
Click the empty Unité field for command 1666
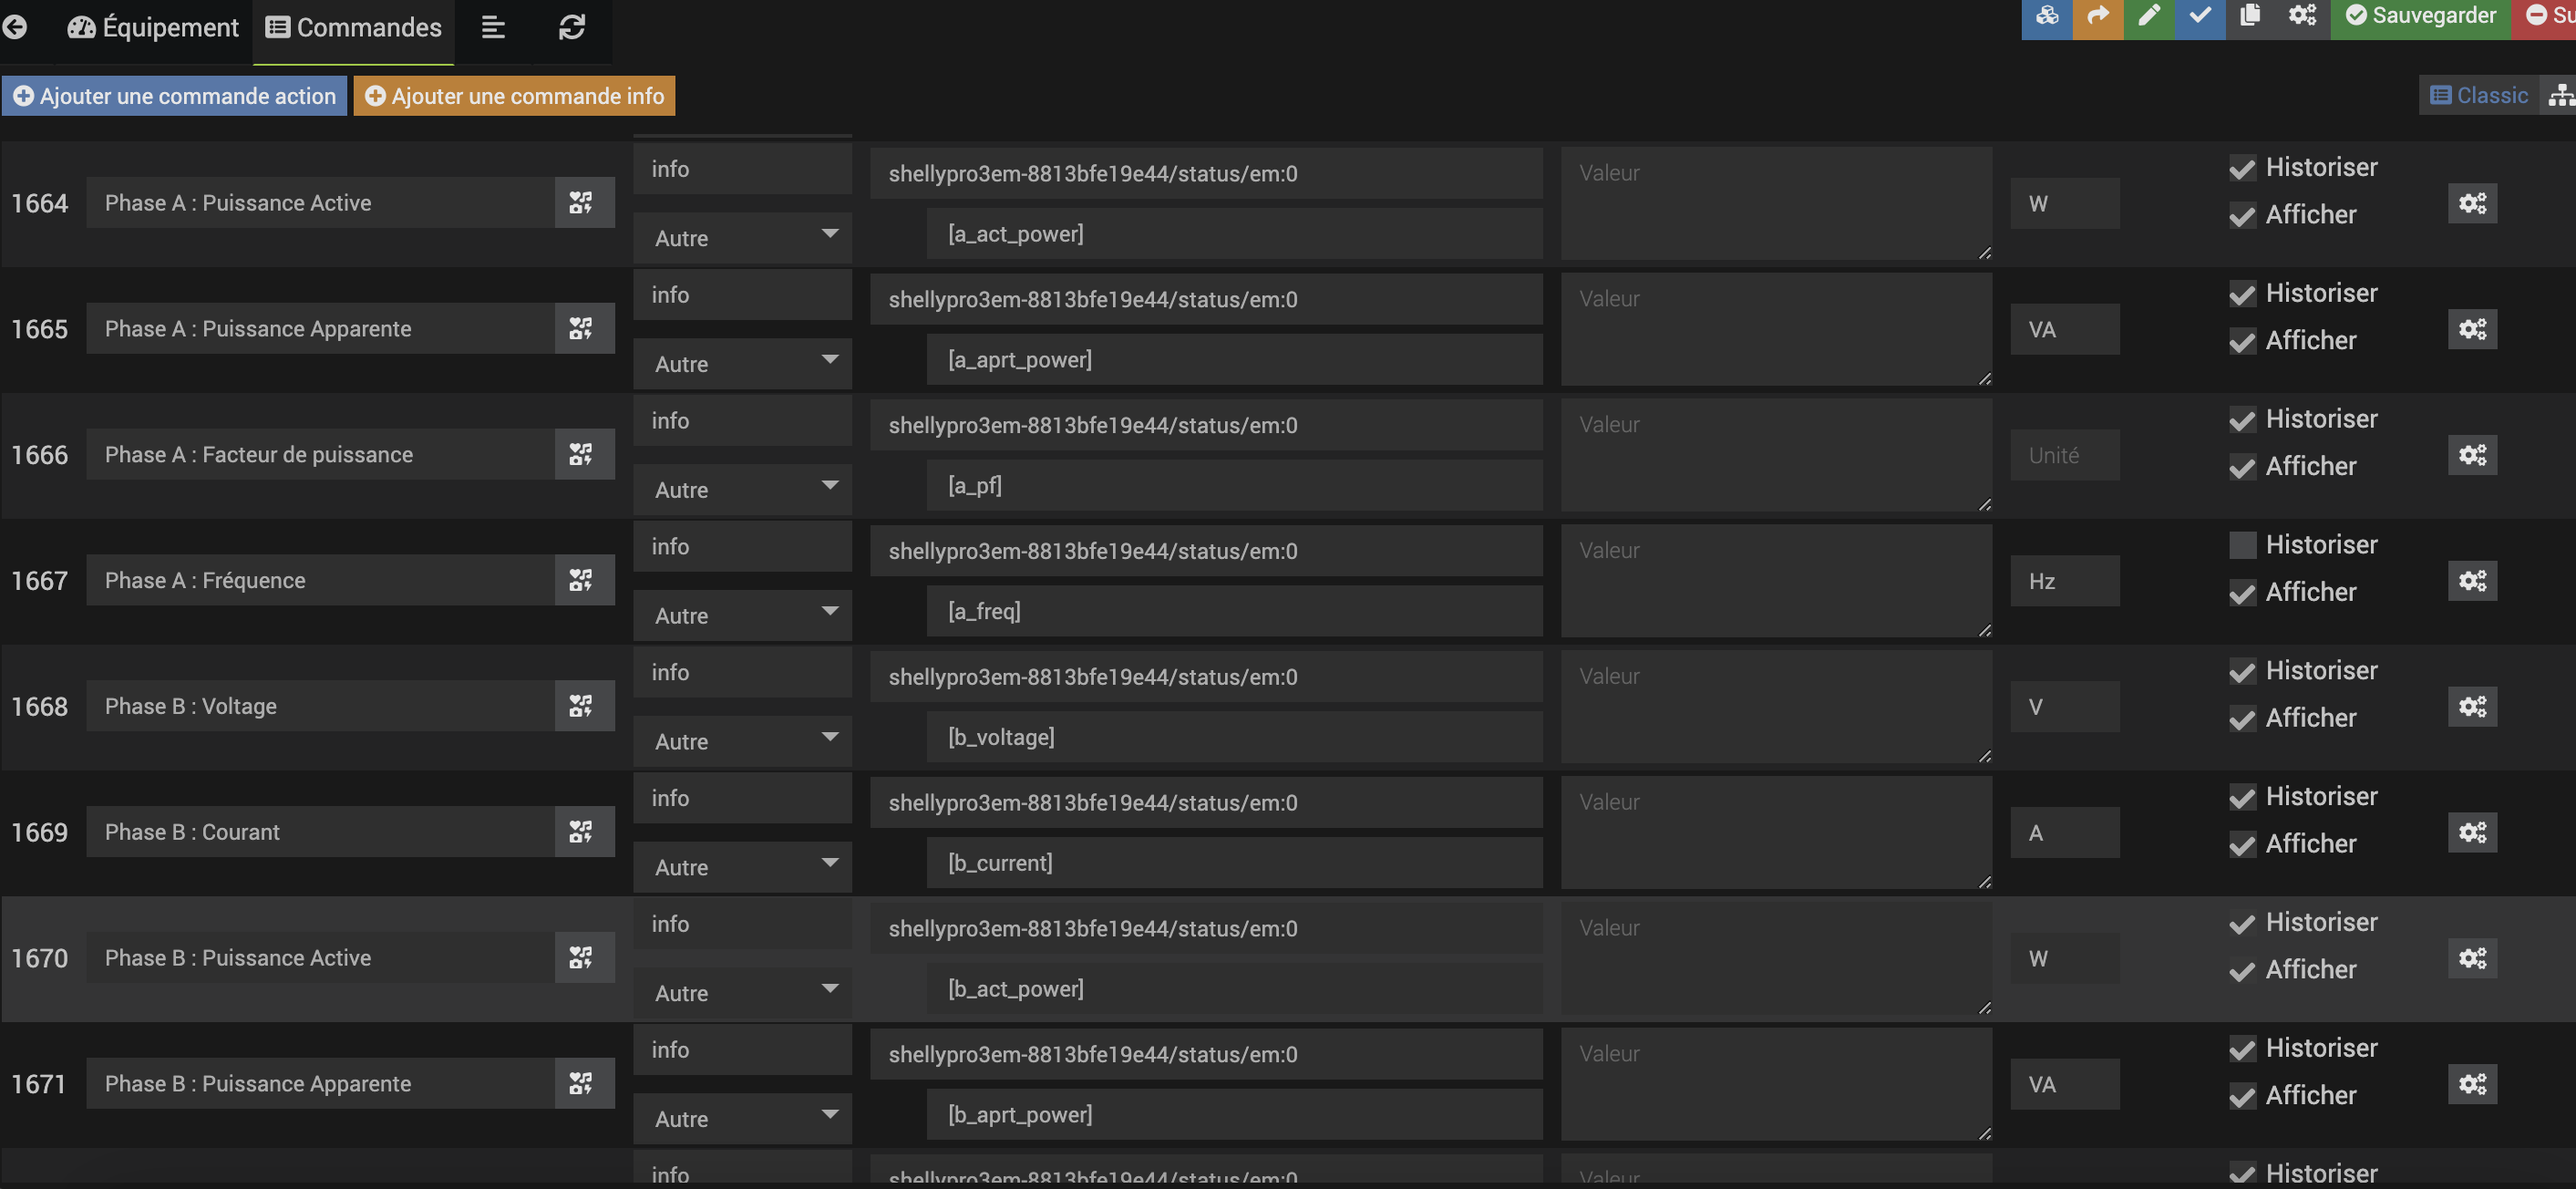pos(2065,455)
